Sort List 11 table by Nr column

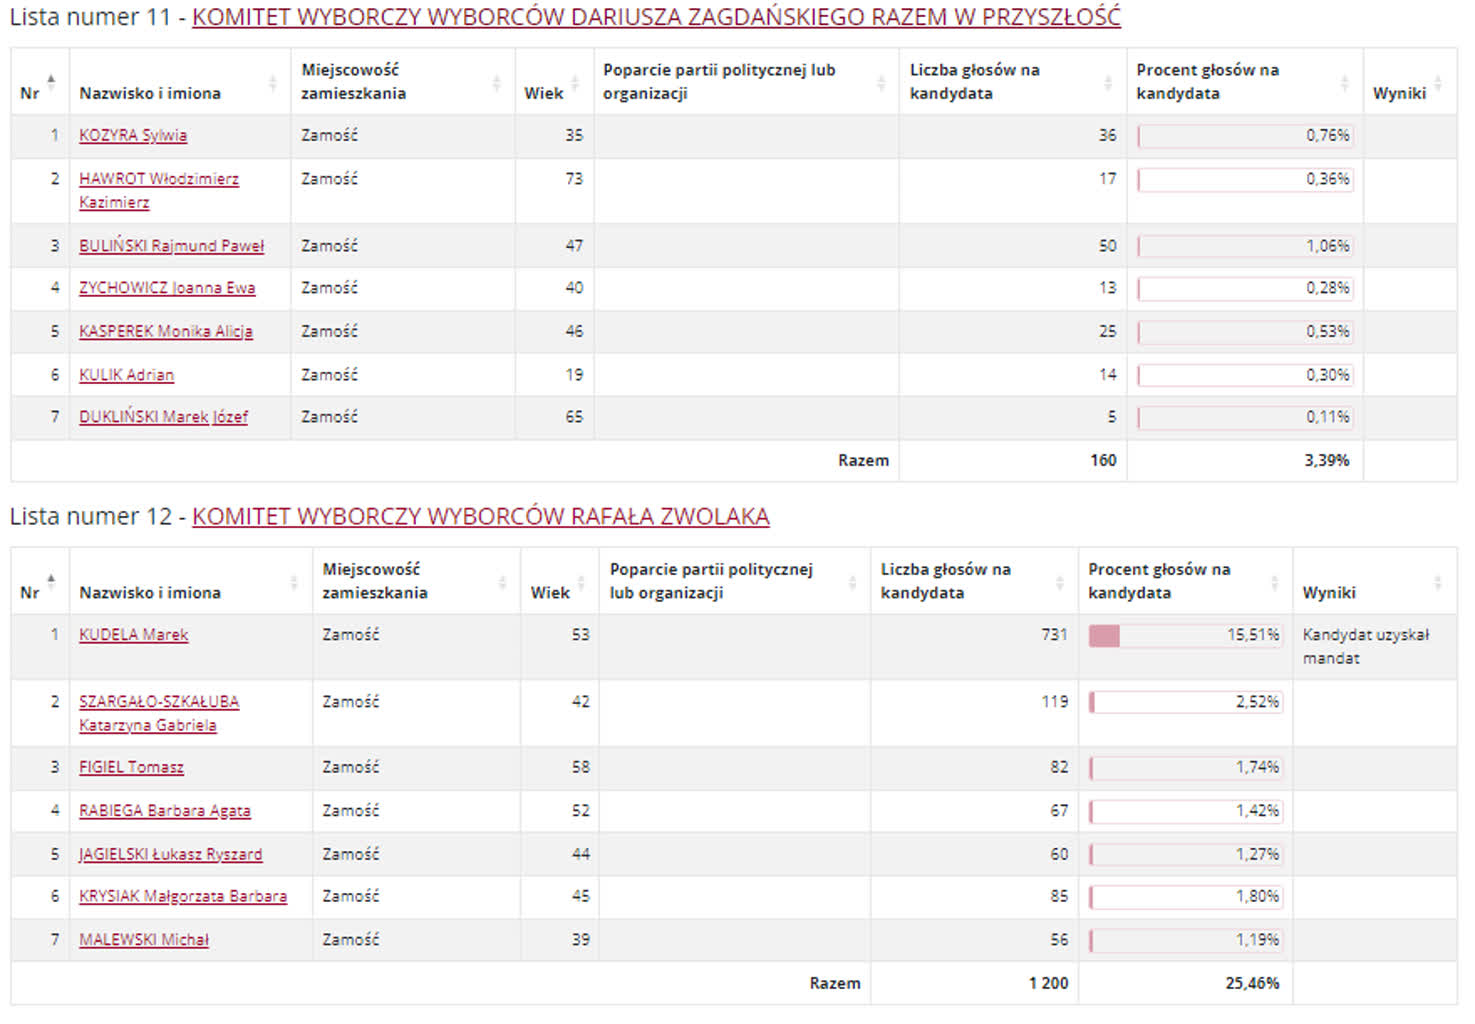coord(51,81)
